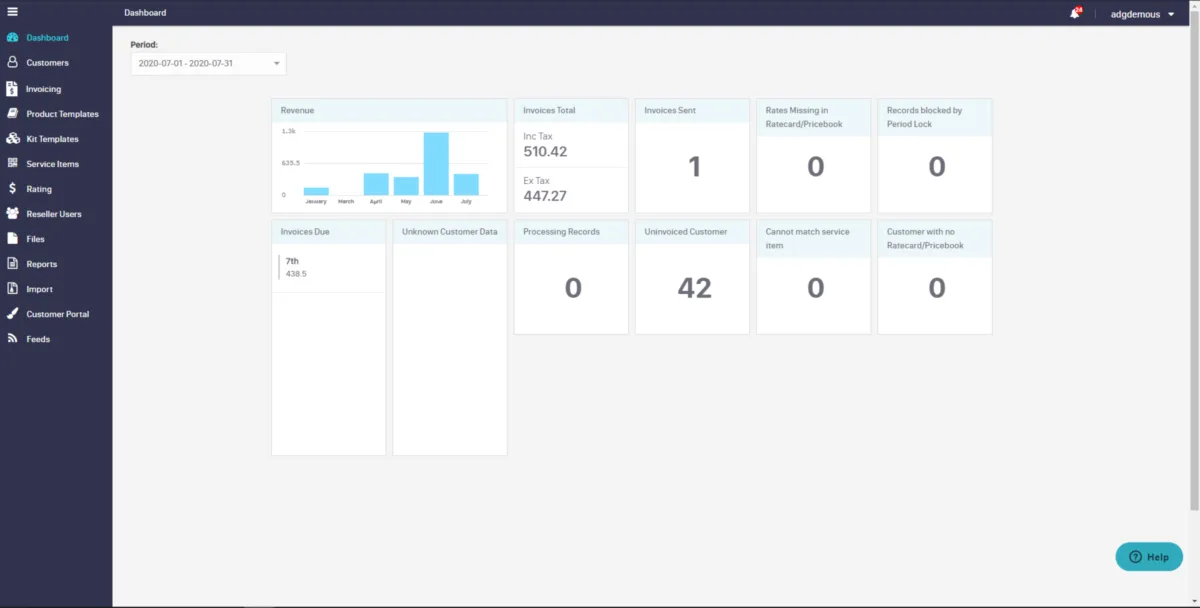Click the Uninvoiced Customer count 42
Viewport: 1200px width, 608px height.
click(x=693, y=289)
